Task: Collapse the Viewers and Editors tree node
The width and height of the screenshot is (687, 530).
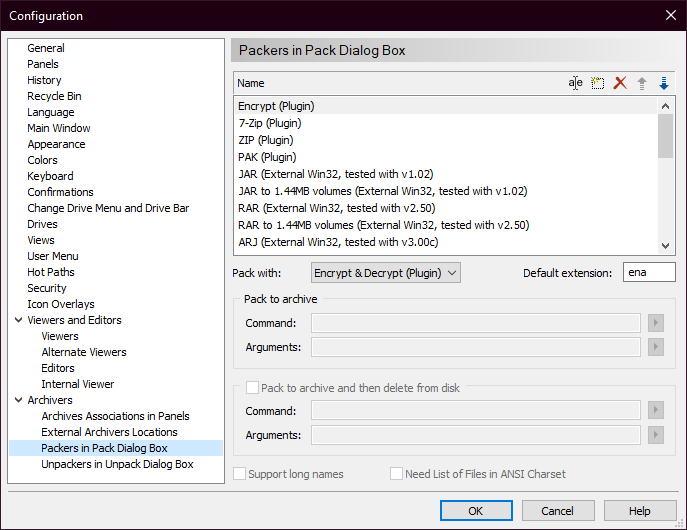Action: coord(18,320)
